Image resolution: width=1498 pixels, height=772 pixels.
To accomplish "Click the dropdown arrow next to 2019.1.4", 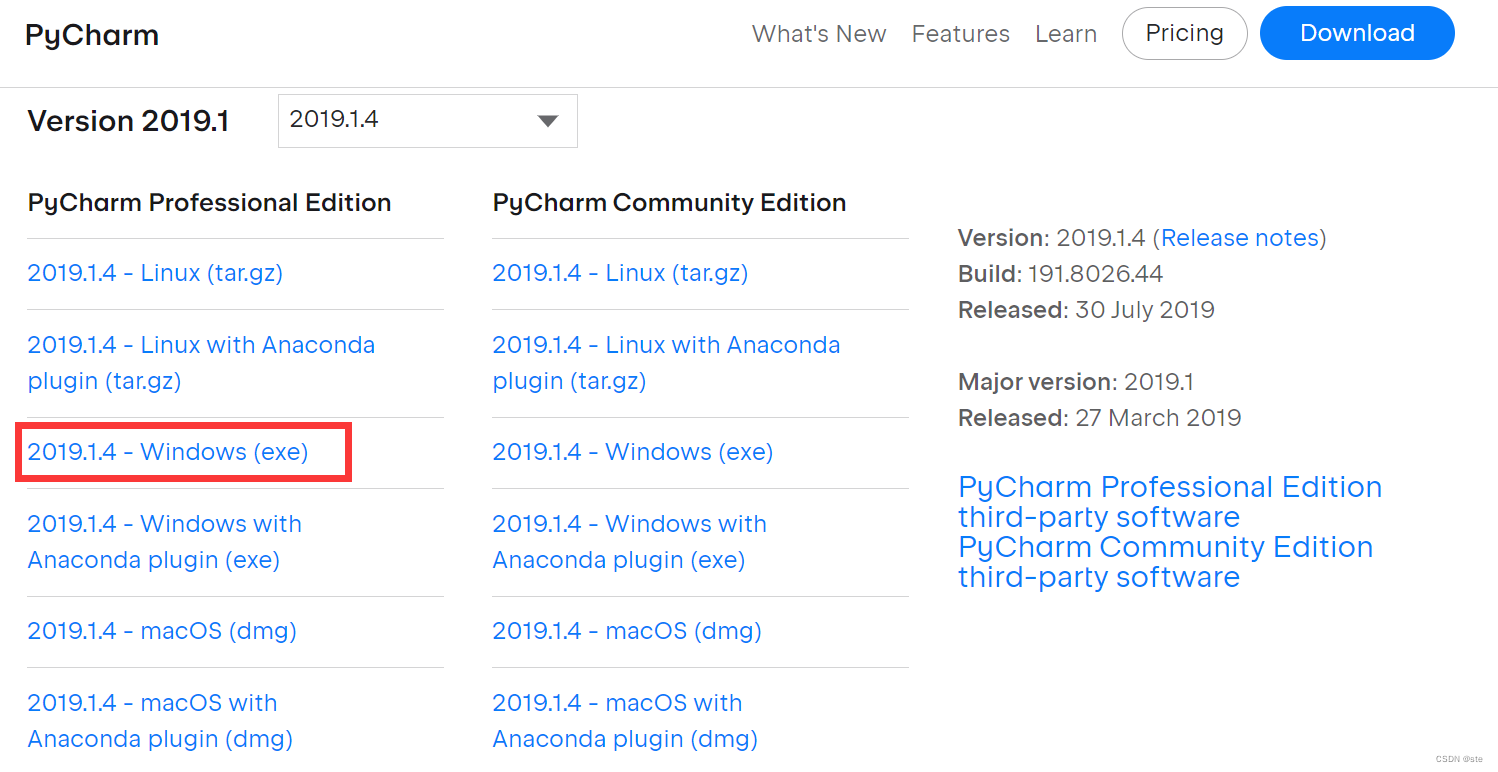I will tap(548, 120).
